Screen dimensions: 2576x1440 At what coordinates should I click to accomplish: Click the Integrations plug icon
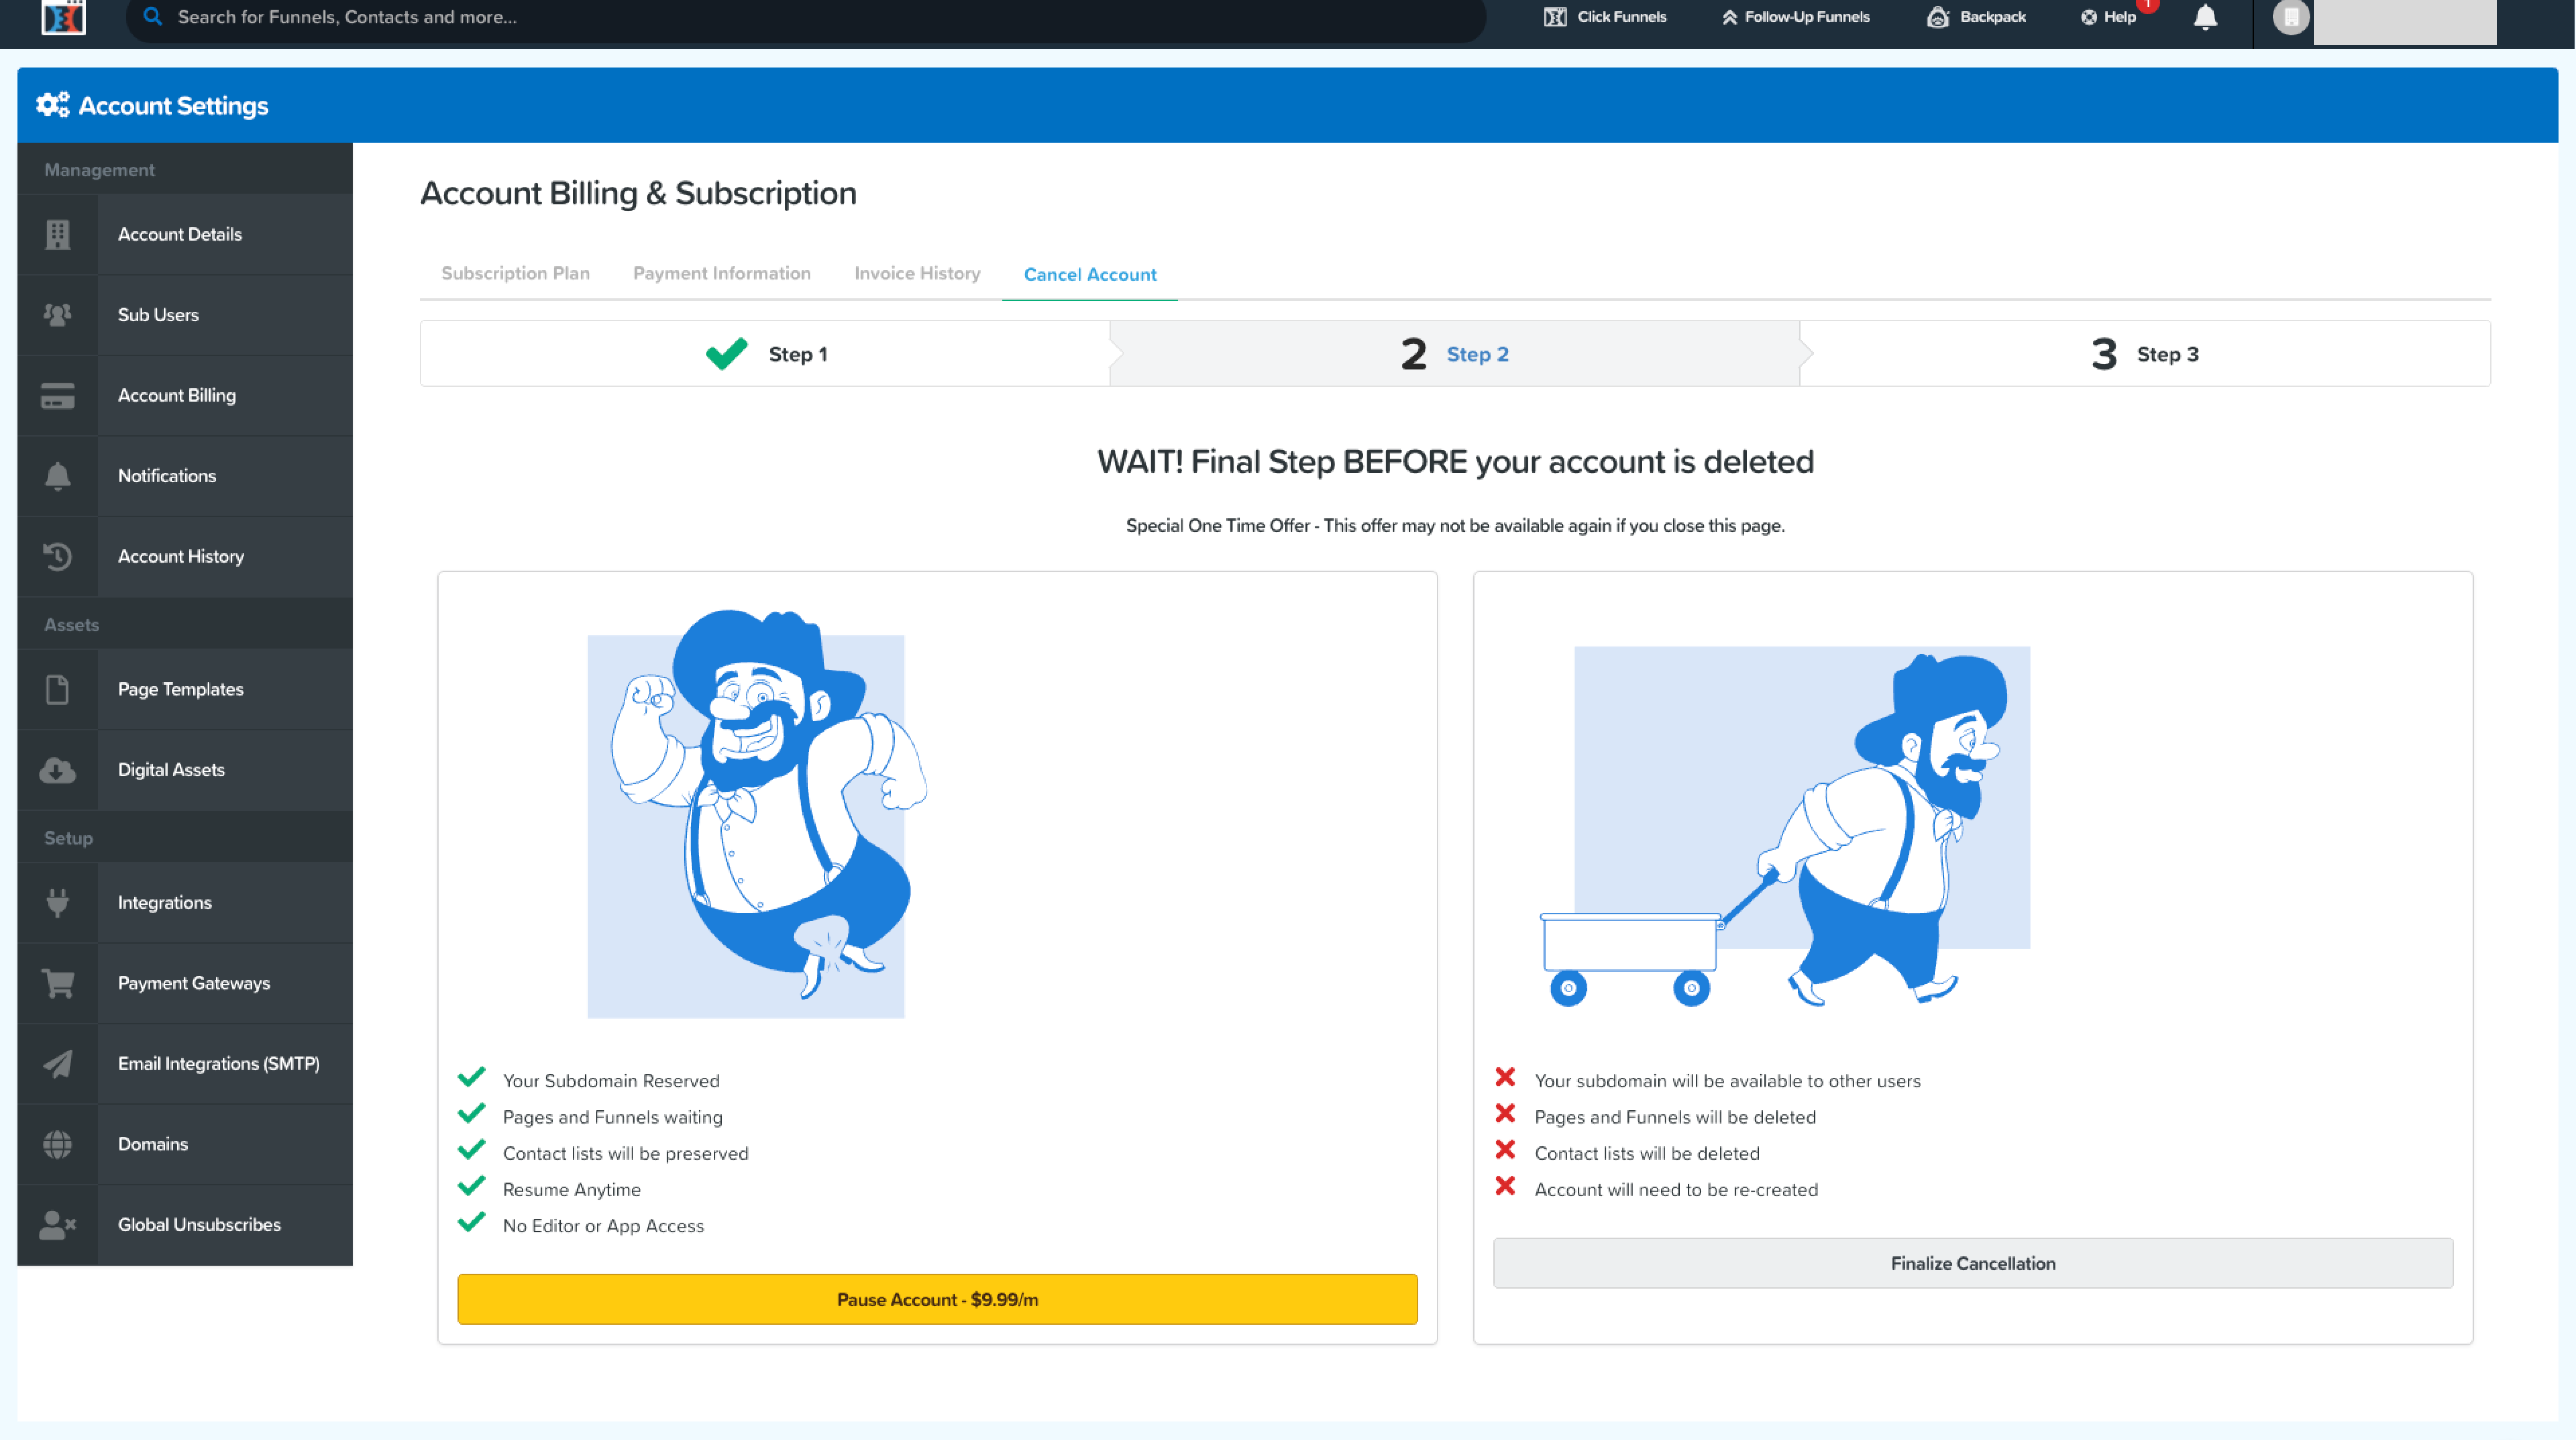(x=57, y=902)
